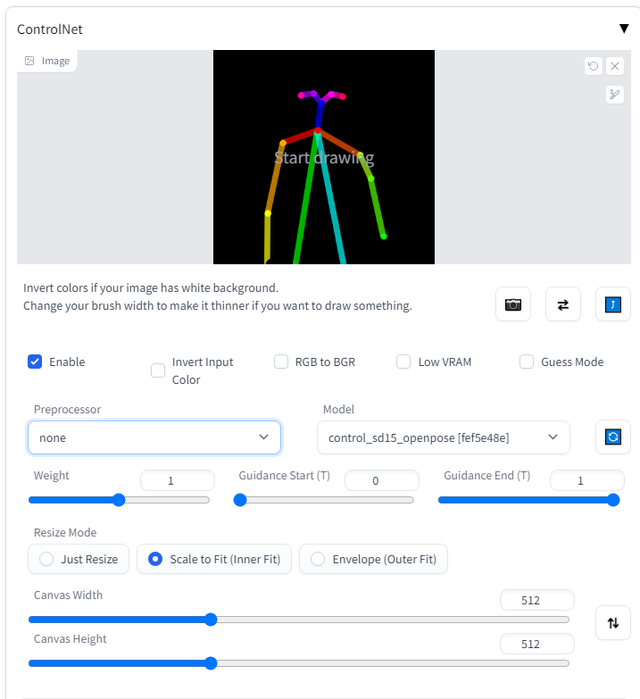Collapse the ControlNet panel arrow
Viewport: 640px width, 699px height.
pyautogui.click(x=624, y=29)
